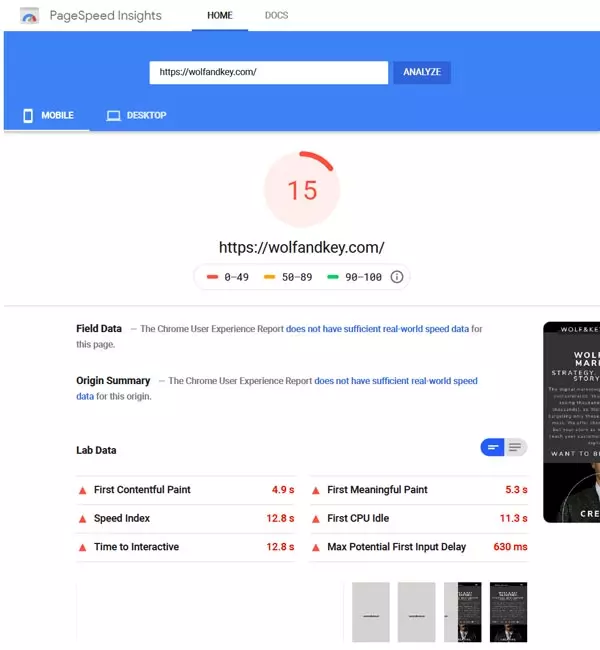Click Max Potential First Input Delay triangle
The width and height of the screenshot is (600, 650).
point(316,548)
